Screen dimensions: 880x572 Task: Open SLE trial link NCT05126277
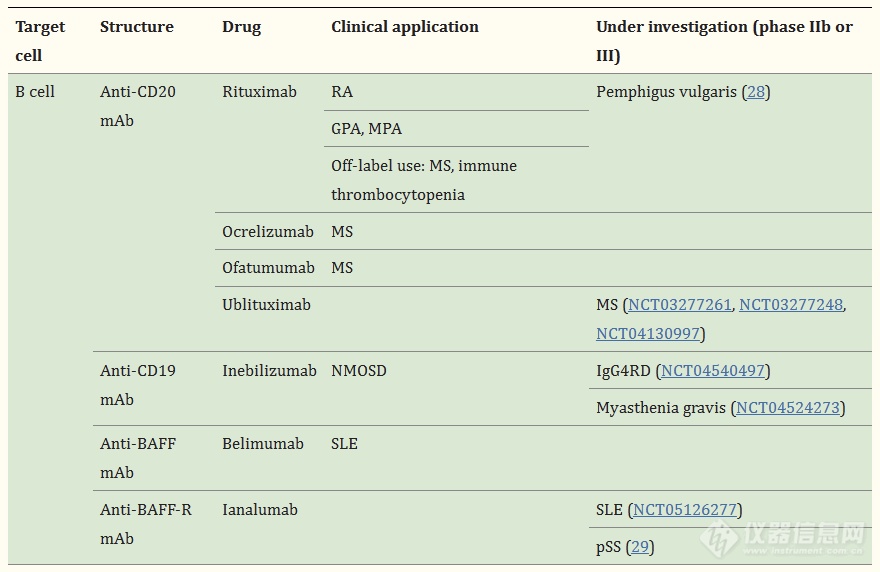pos(685,510)
